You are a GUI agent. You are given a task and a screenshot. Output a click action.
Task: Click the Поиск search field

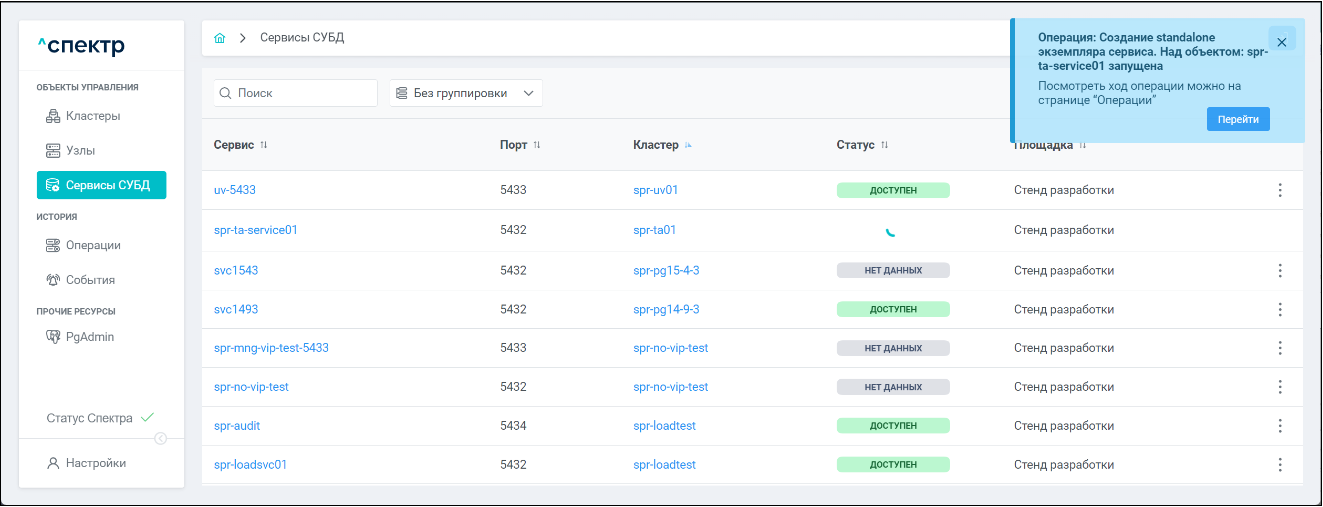pos(296,93)
